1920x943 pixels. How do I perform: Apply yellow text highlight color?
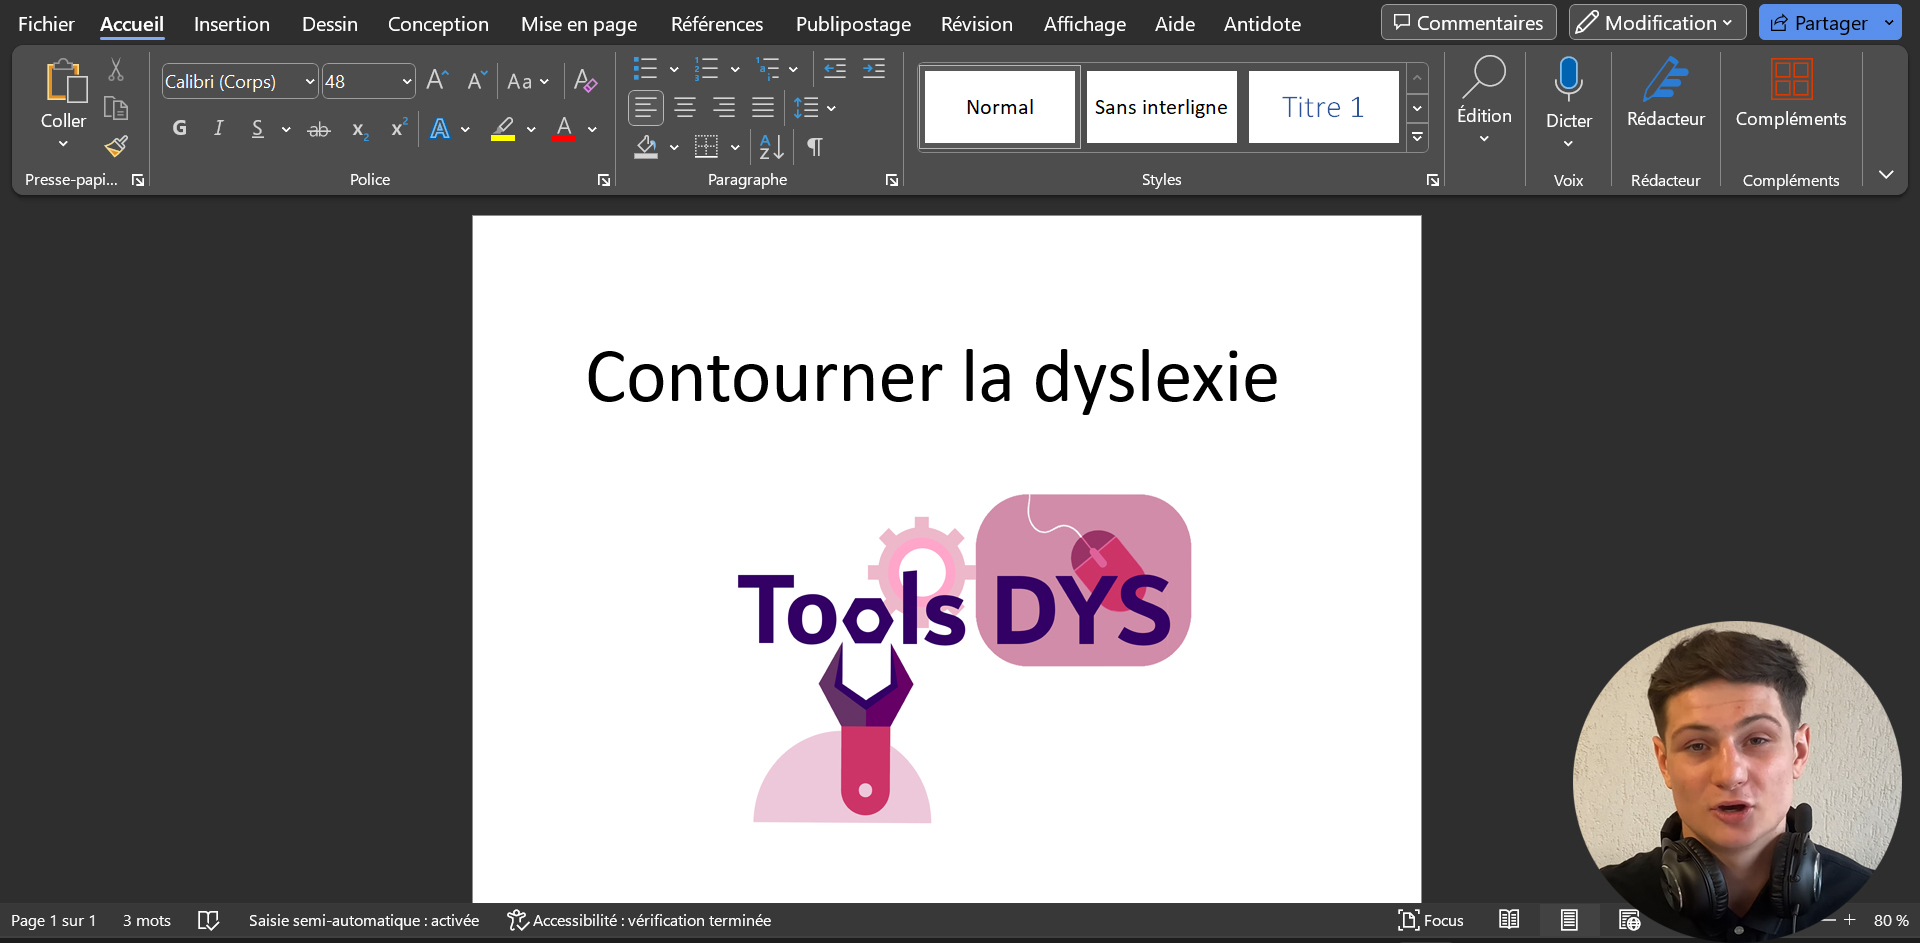[503, 129]
